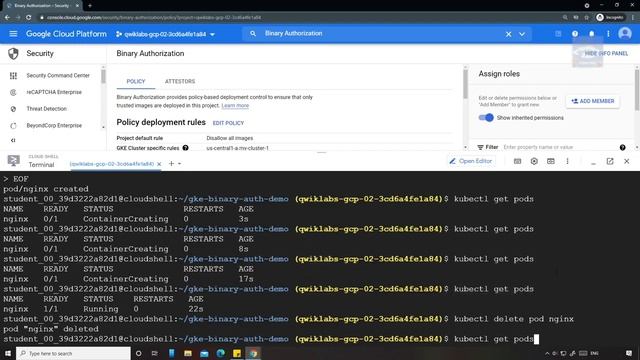This screenshot has width=640, height=360.
Task: Bookmark this page with the star
Action: click(x=587, y=18)
